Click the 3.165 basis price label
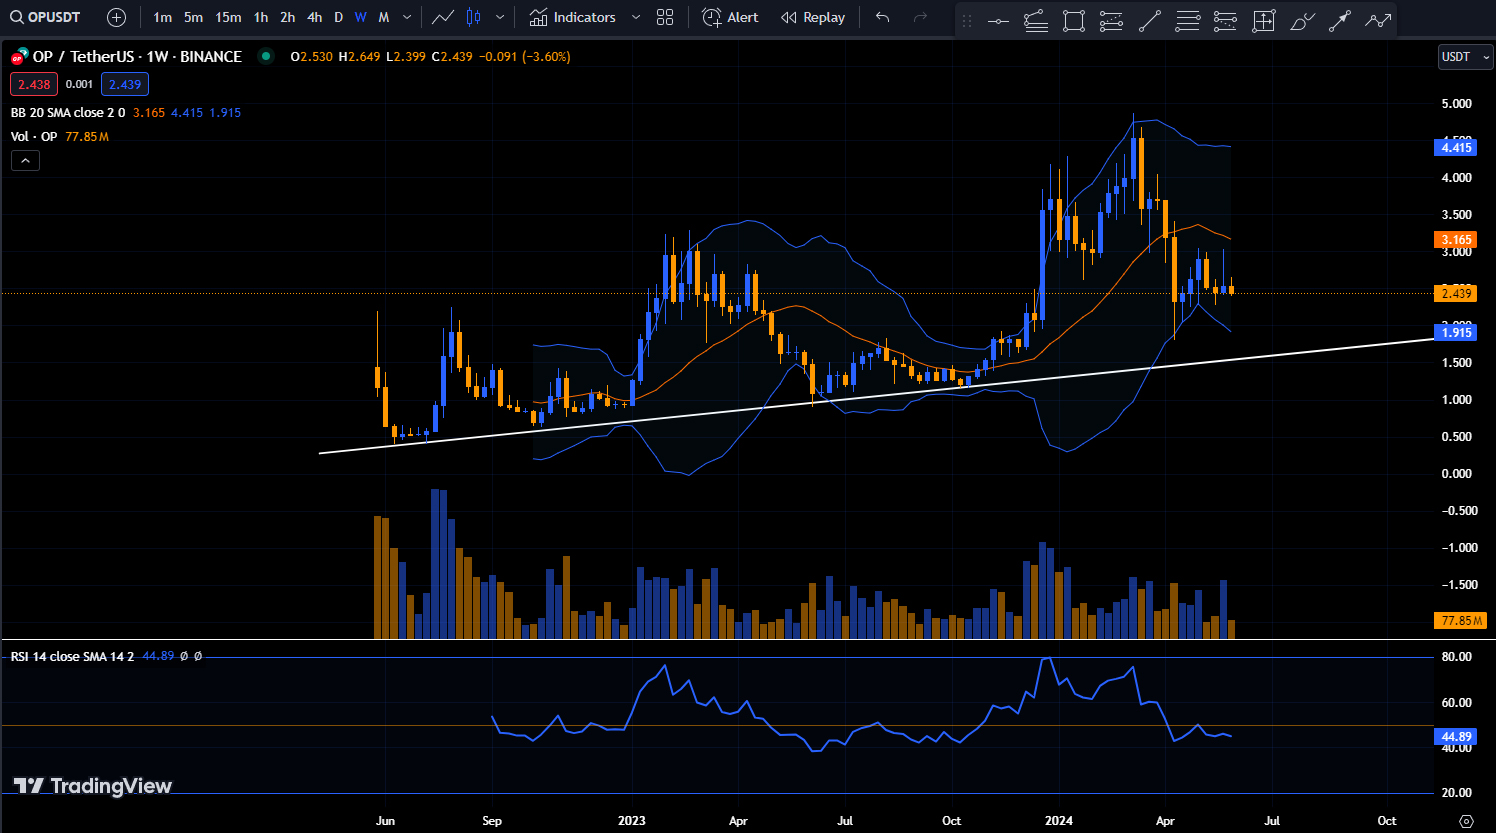 coord(1456,240)
